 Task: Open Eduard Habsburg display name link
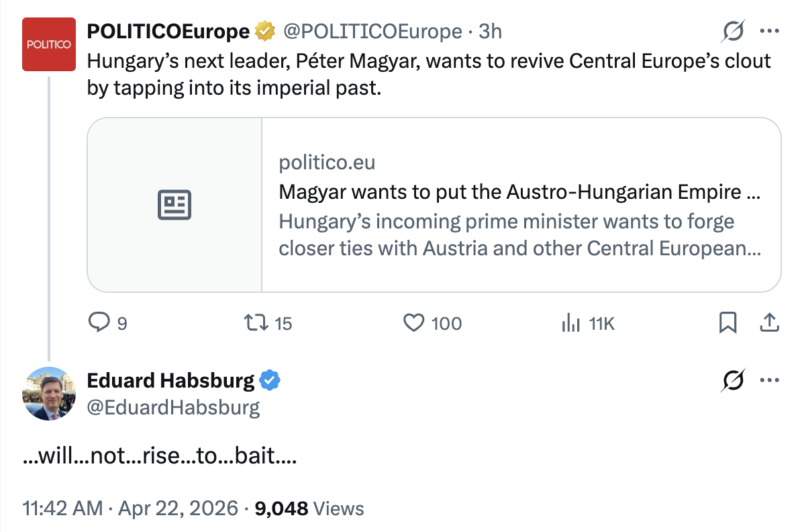click(x=171, y=380)
